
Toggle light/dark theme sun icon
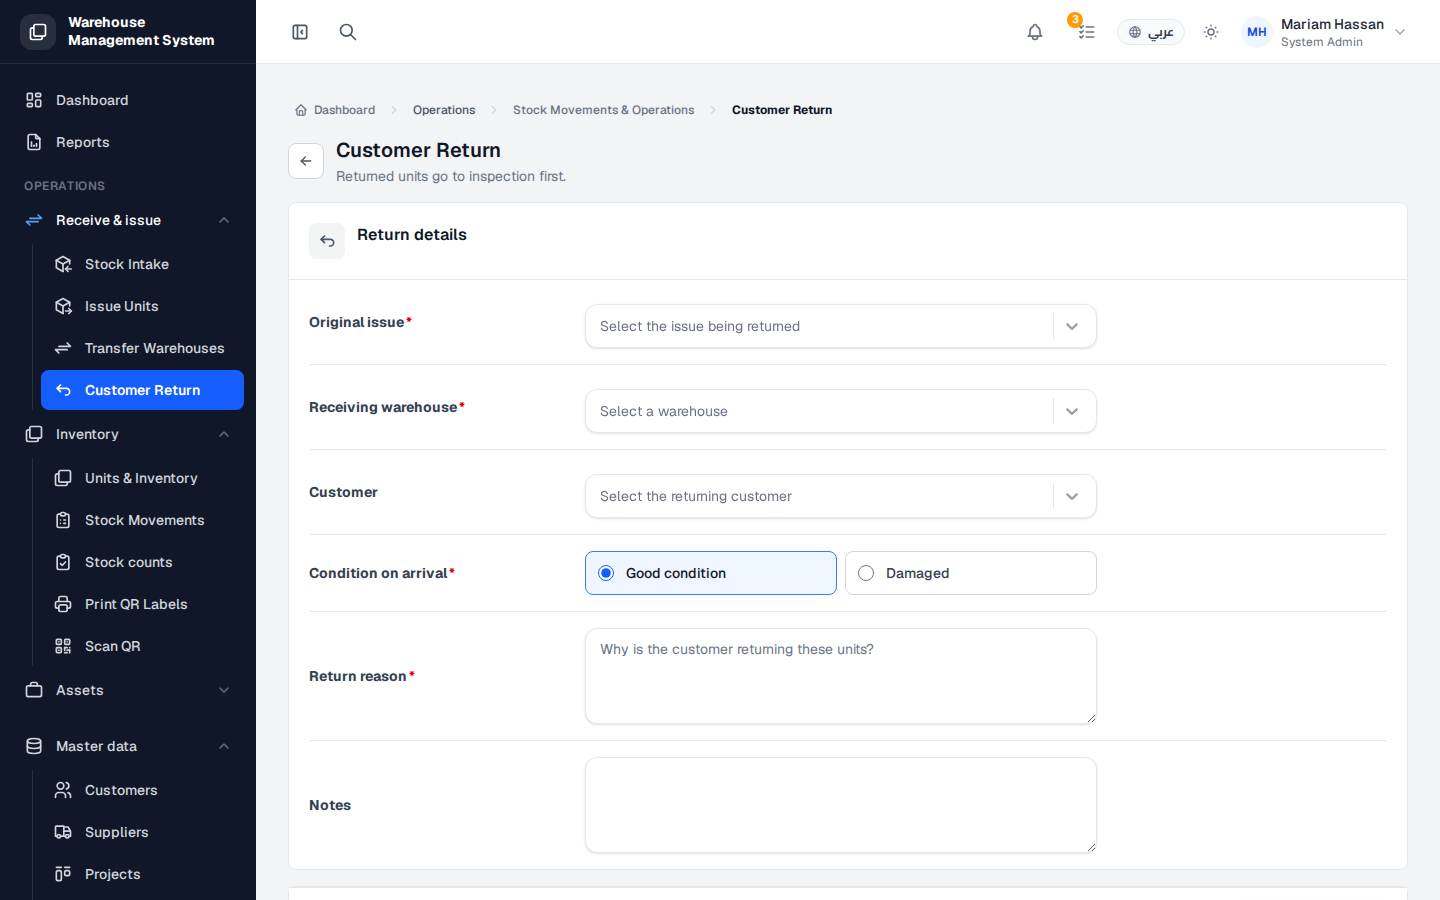click(1211, 32)
